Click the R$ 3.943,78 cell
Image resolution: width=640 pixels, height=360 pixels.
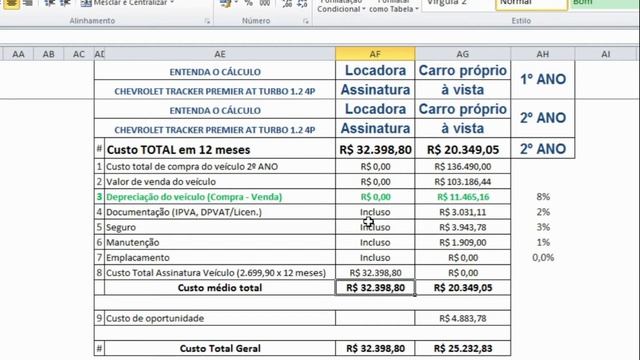462,227
